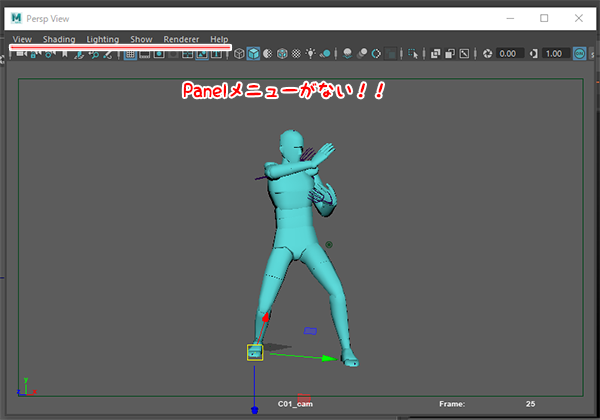Open the View menu

pos(22,39)
